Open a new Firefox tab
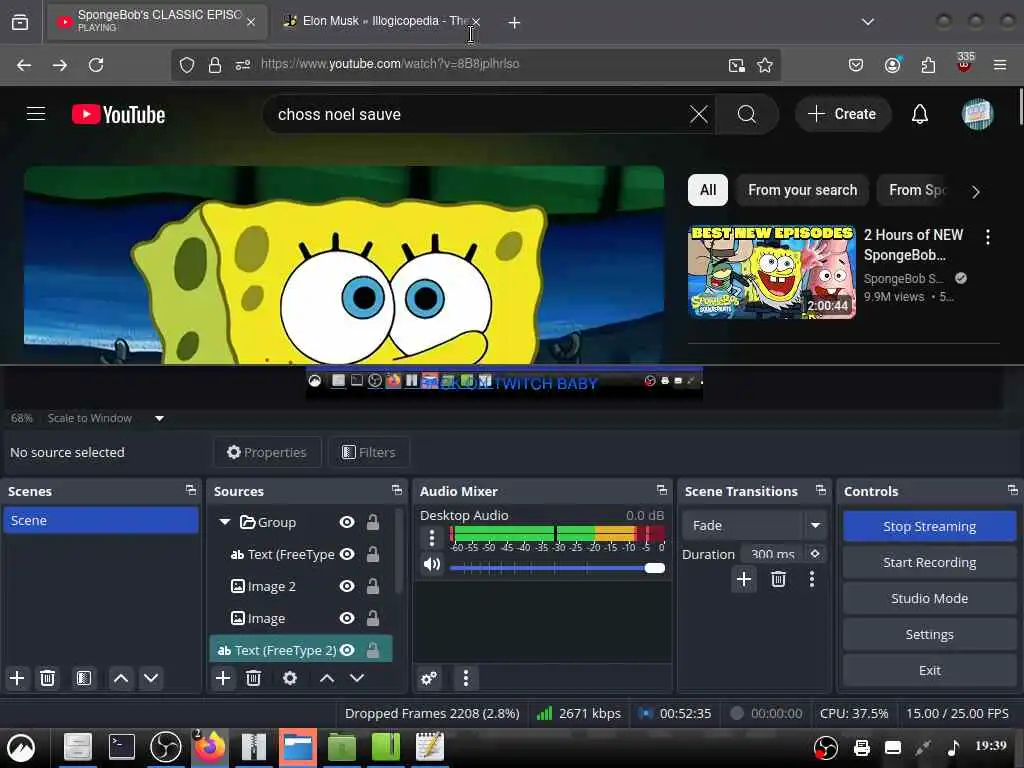The height and width of the screenshot is (768, 1024). coord(514,23)
